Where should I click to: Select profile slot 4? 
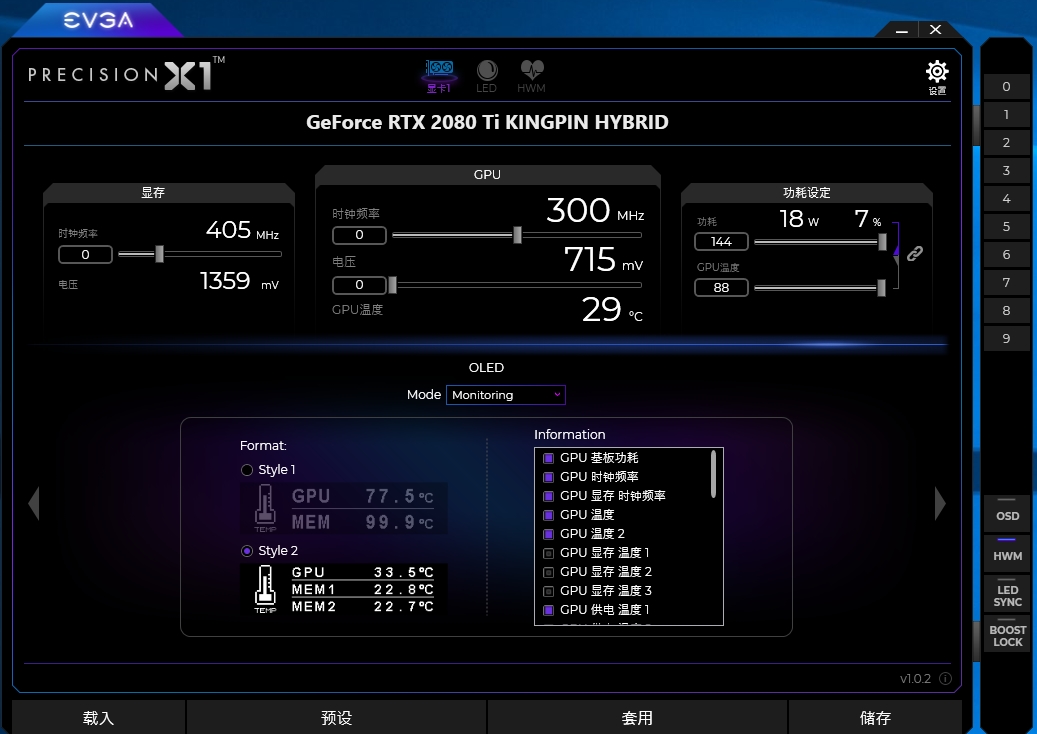point(1006,198)
